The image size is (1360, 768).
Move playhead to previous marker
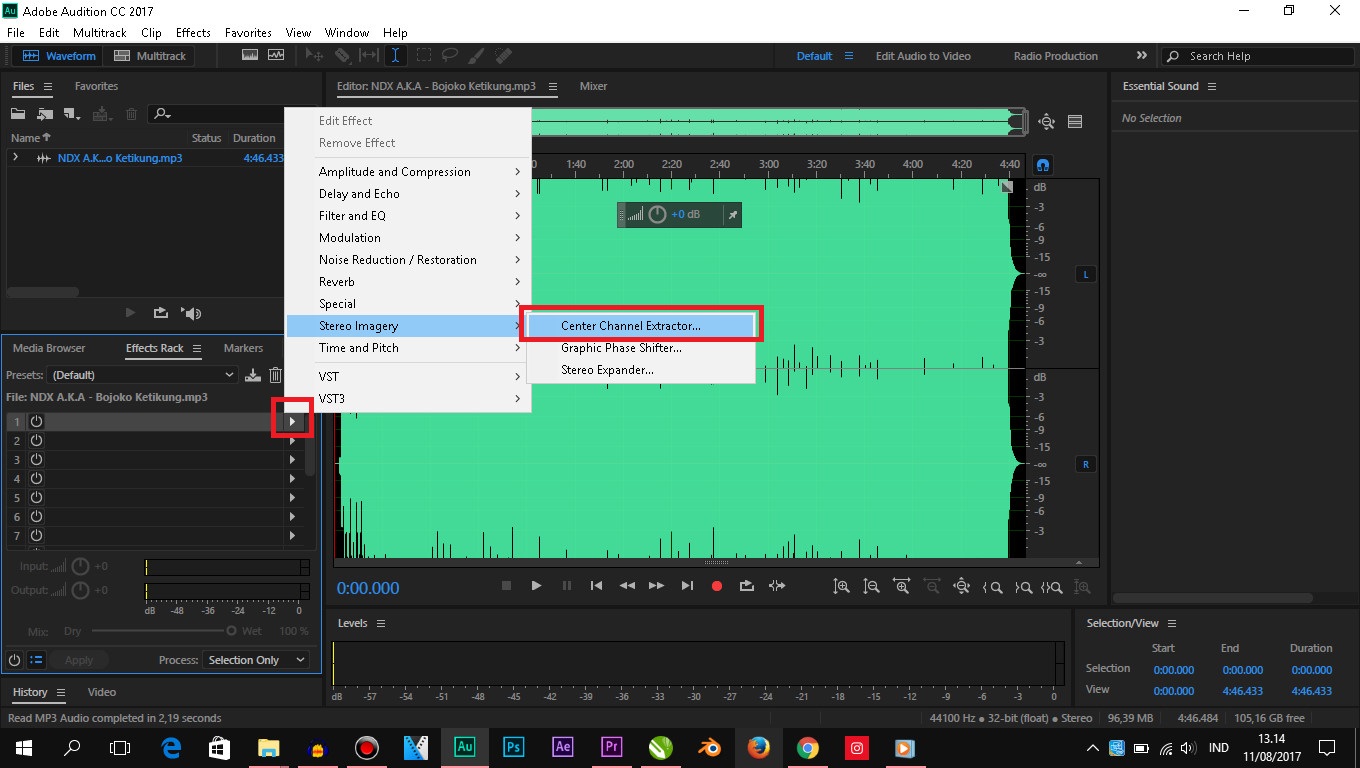pos(596,586)
